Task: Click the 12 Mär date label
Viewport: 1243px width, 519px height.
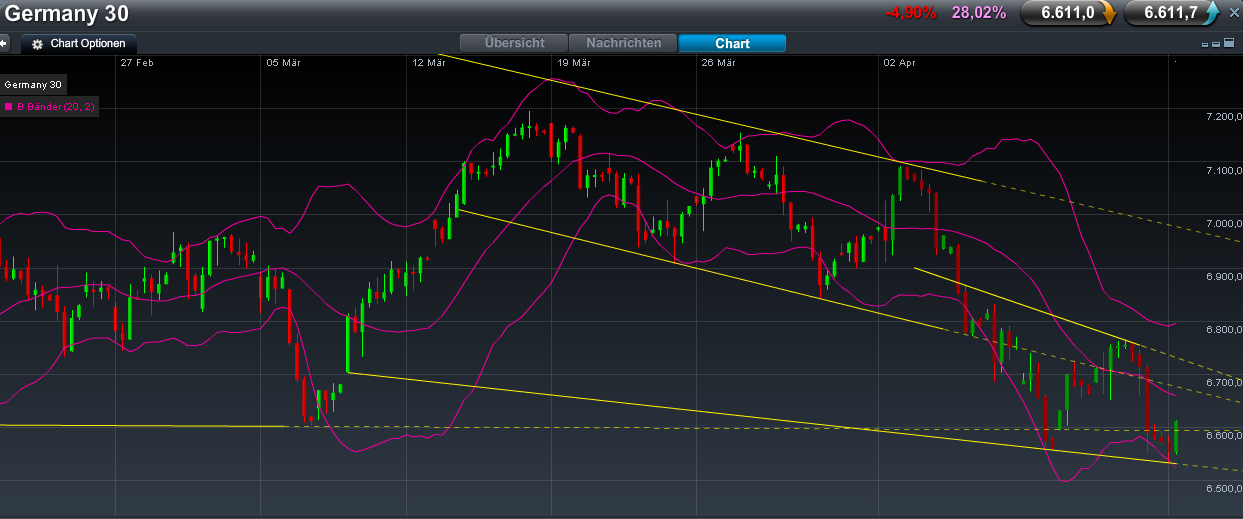Action: click(x=428, y=62)
